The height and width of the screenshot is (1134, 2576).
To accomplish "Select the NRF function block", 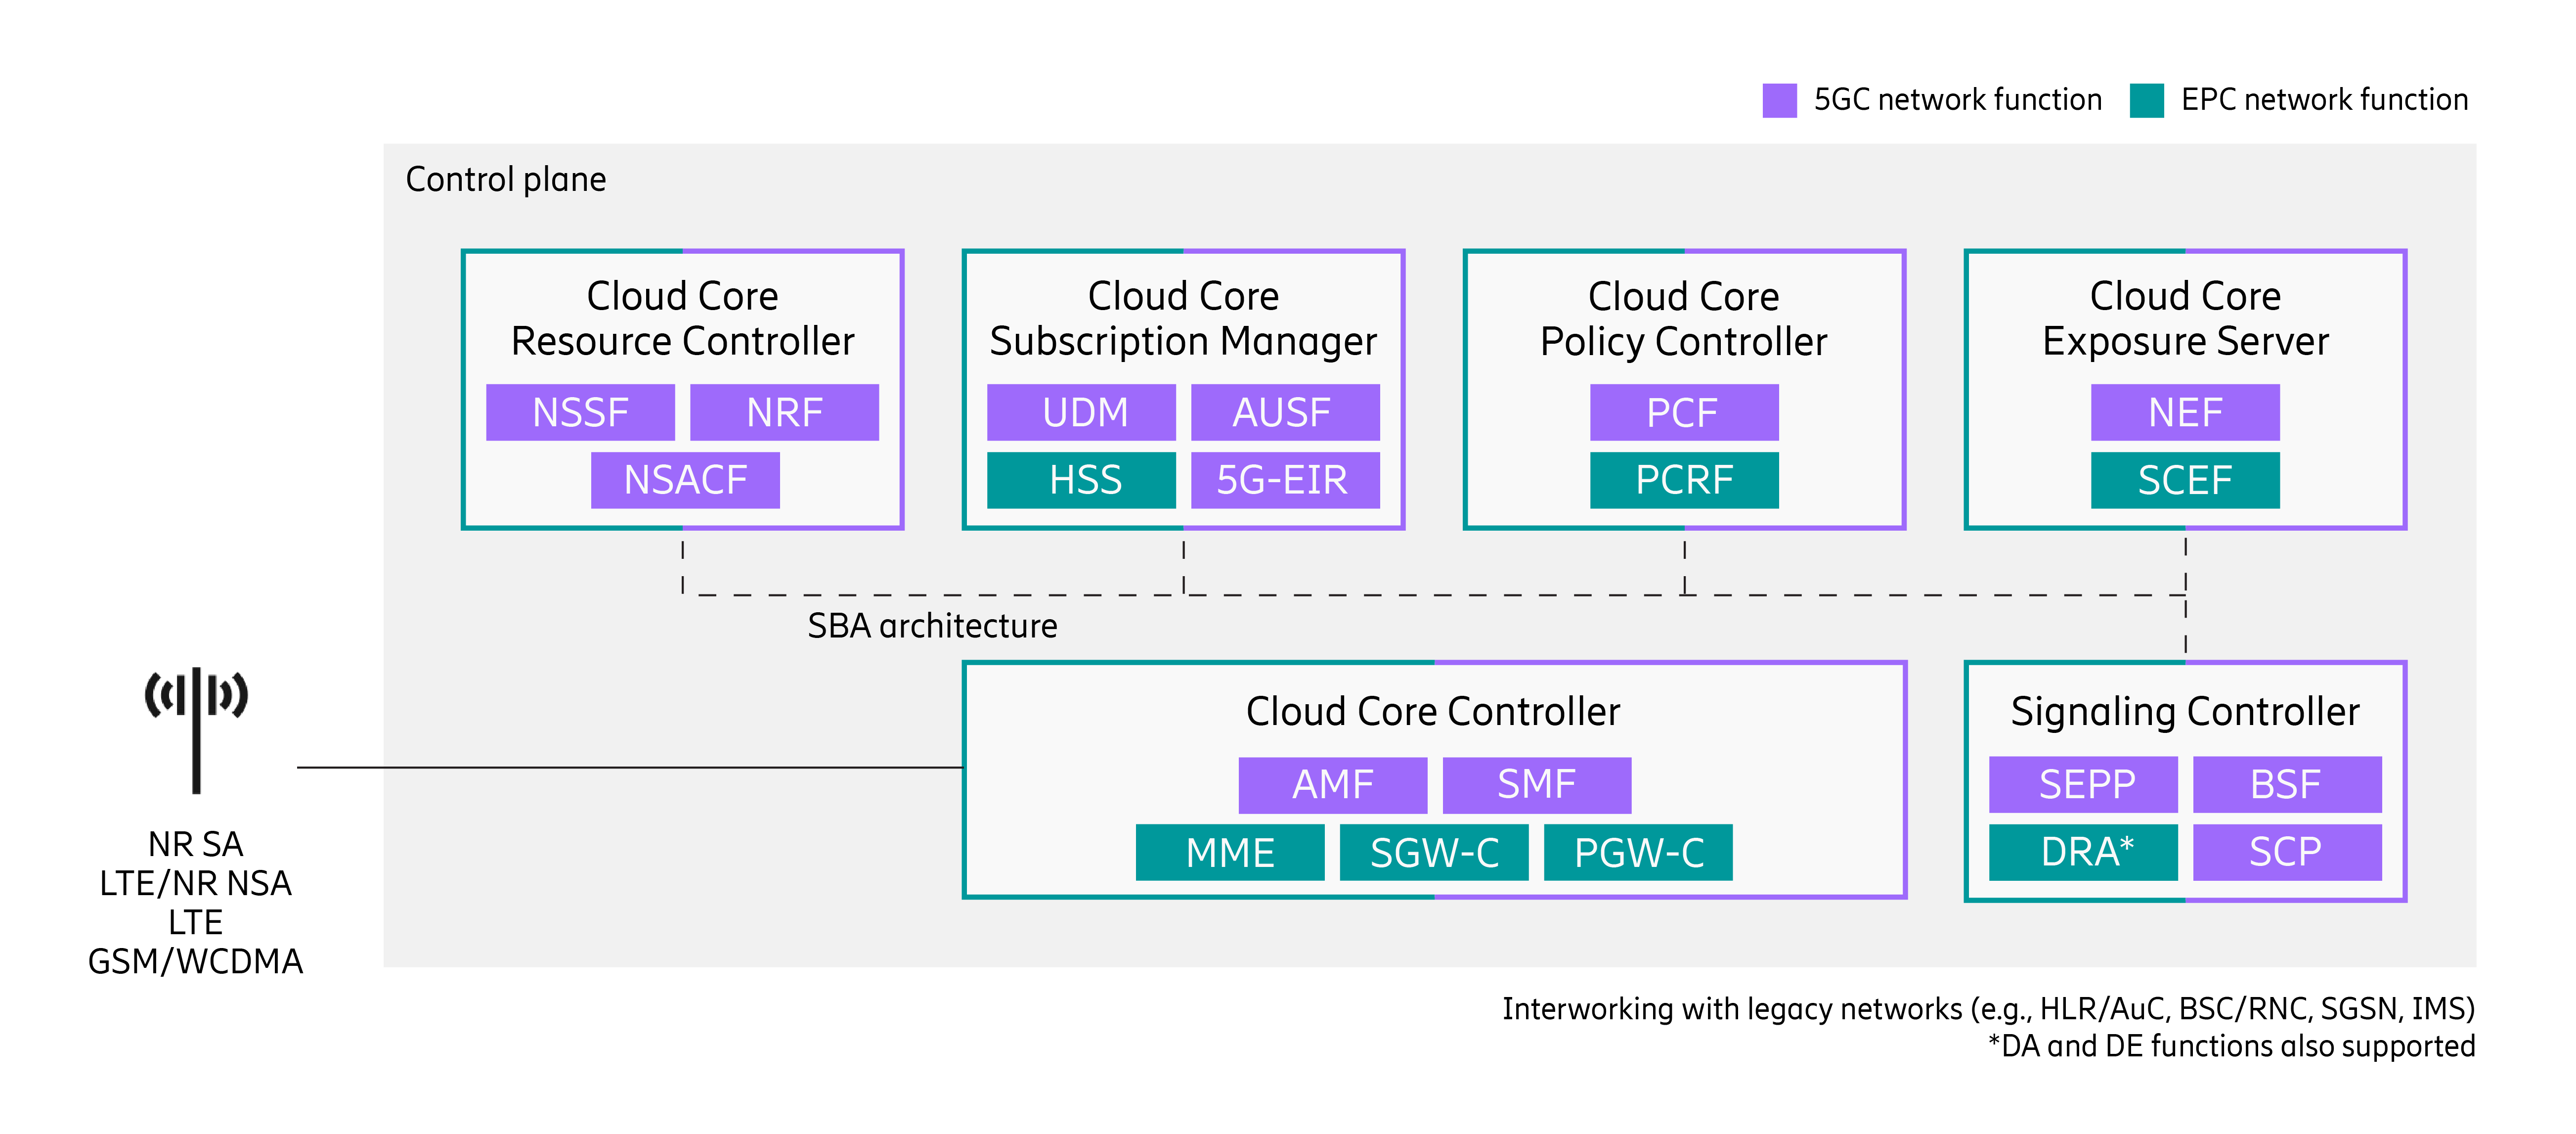I will pyautogui.click(x=784, y=412).
